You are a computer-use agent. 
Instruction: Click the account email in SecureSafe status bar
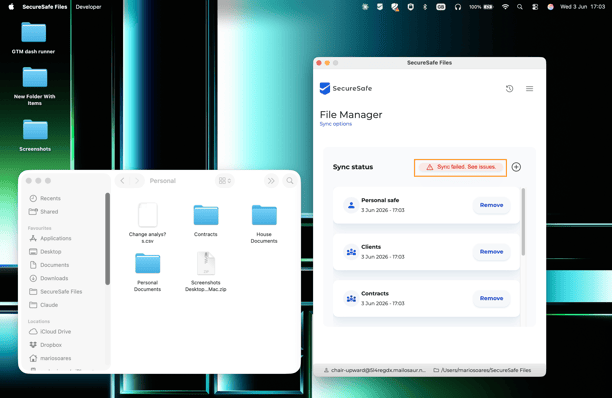(378, 370)
